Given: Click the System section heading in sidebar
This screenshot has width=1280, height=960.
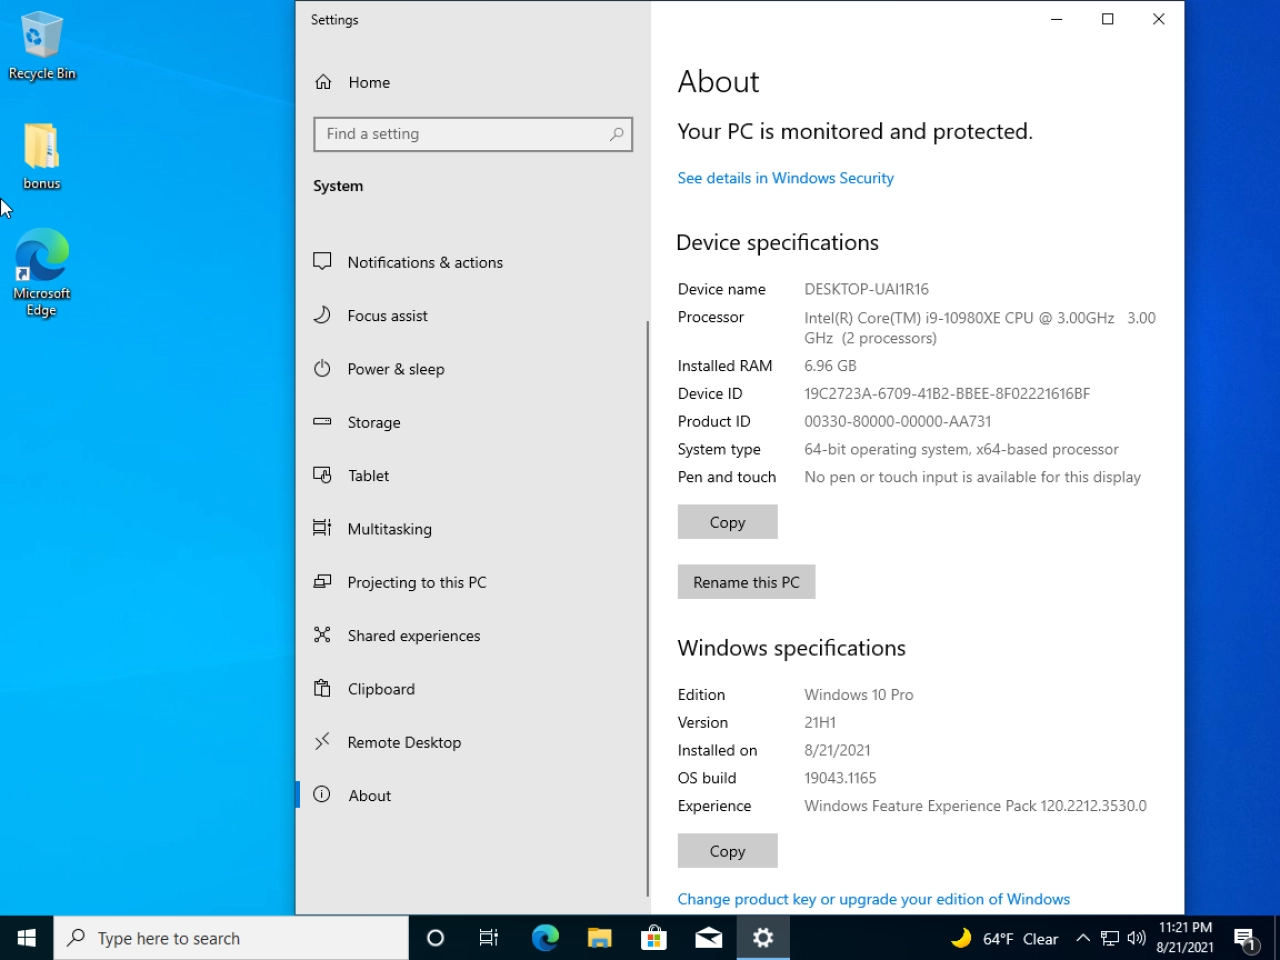Looking at the screenshot, I should (338, 186).
